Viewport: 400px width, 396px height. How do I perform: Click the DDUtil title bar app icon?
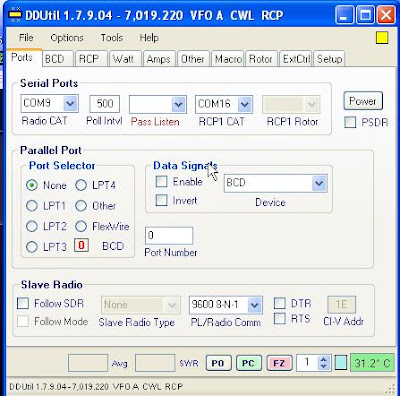tap(14, 15)
